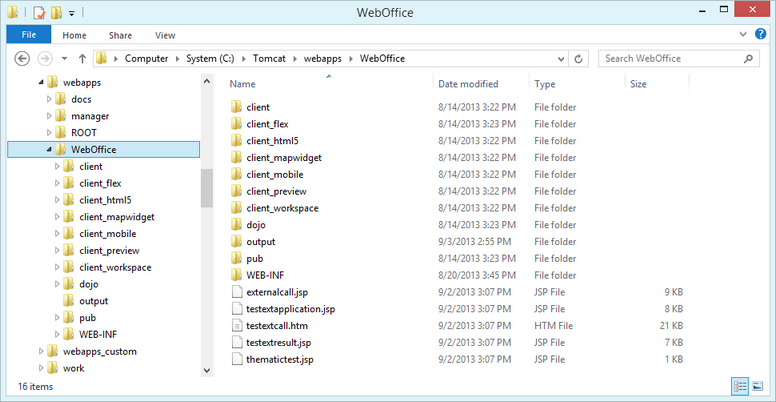Collapse the webapps tree node
This screenshot has width=776, height=402.
point(41,83)
